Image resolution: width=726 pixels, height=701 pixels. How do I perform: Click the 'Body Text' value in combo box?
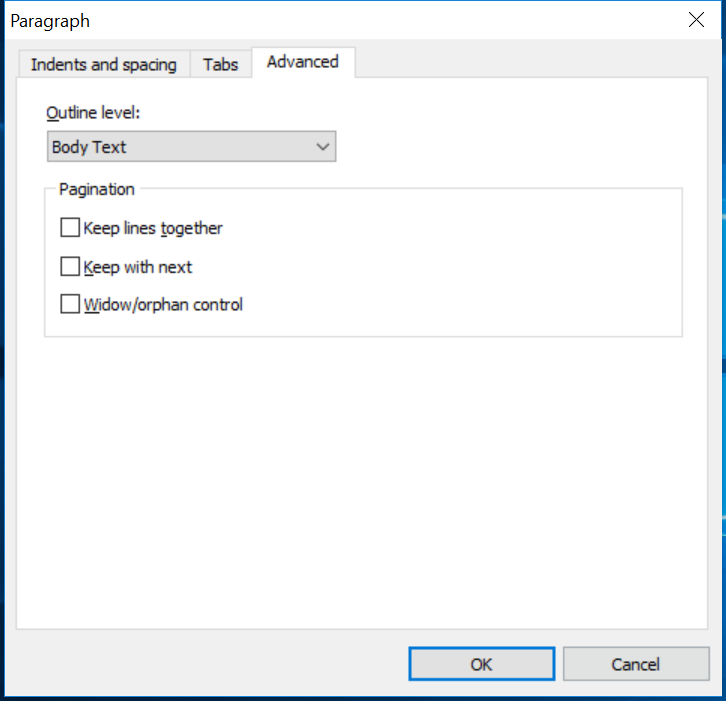90,147
